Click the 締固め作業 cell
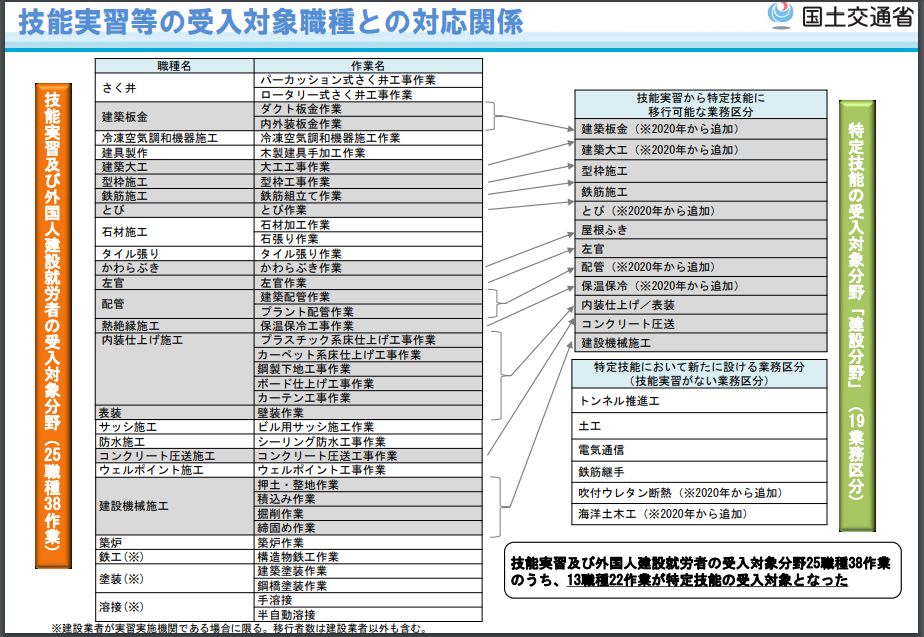This screenshot has height=637, width=924. click(x=368, y=528)
